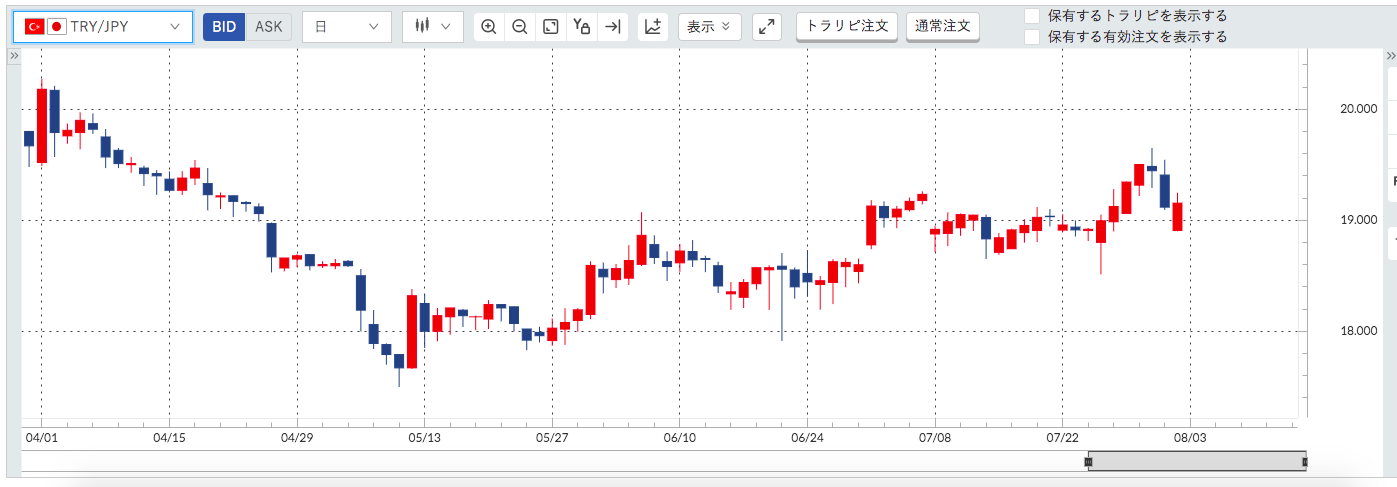Click the left handle of range scrollbar
This screenshot has height=487, width=1397.
coord(1089,461)
